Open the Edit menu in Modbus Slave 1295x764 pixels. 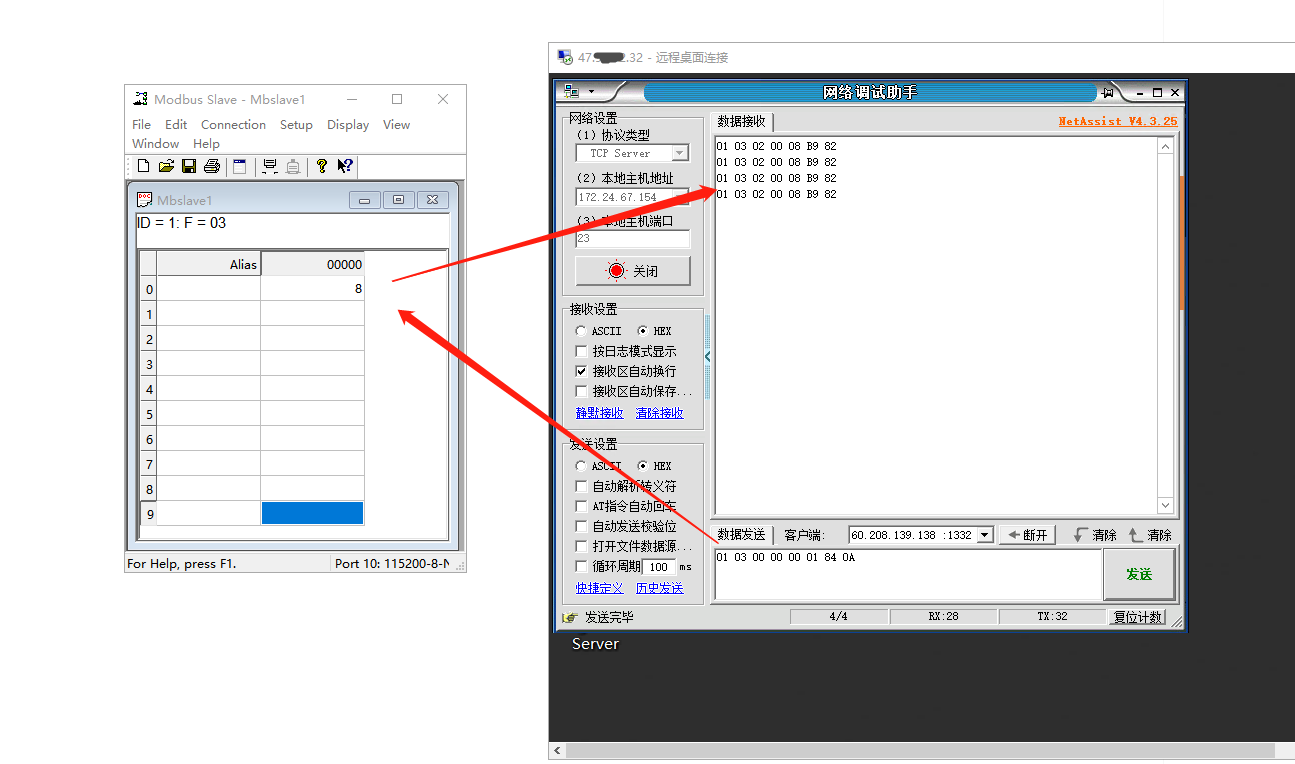[x=176, y=125]
